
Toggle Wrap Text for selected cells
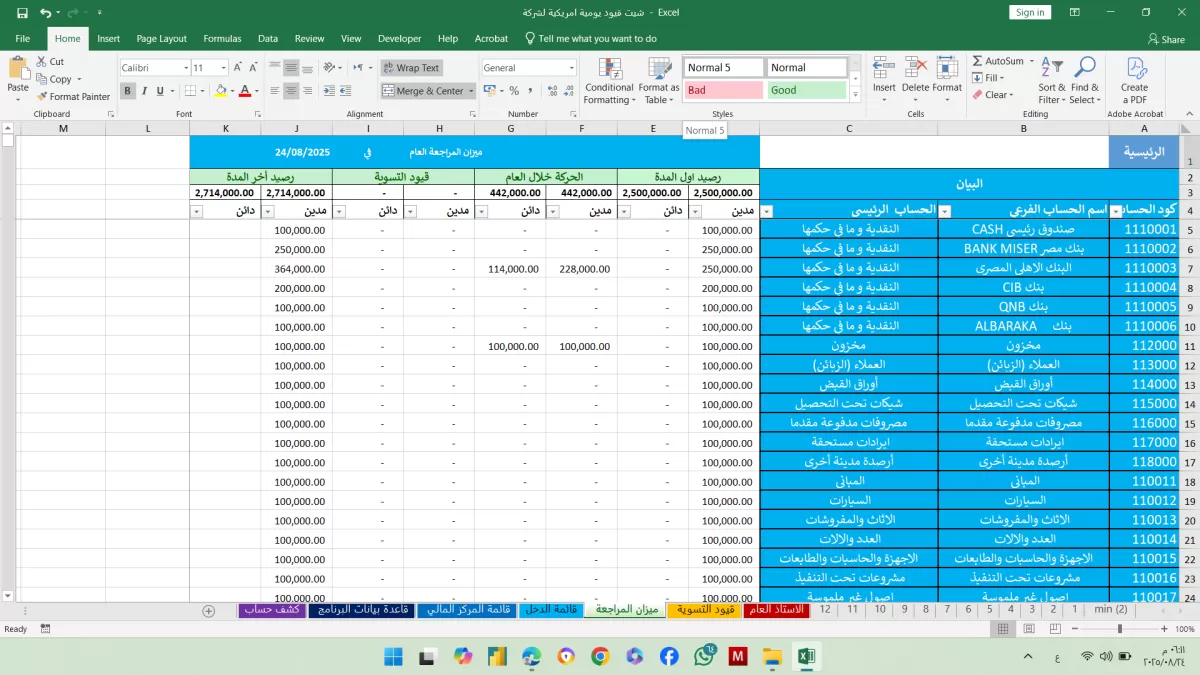(x=410, y=68)
